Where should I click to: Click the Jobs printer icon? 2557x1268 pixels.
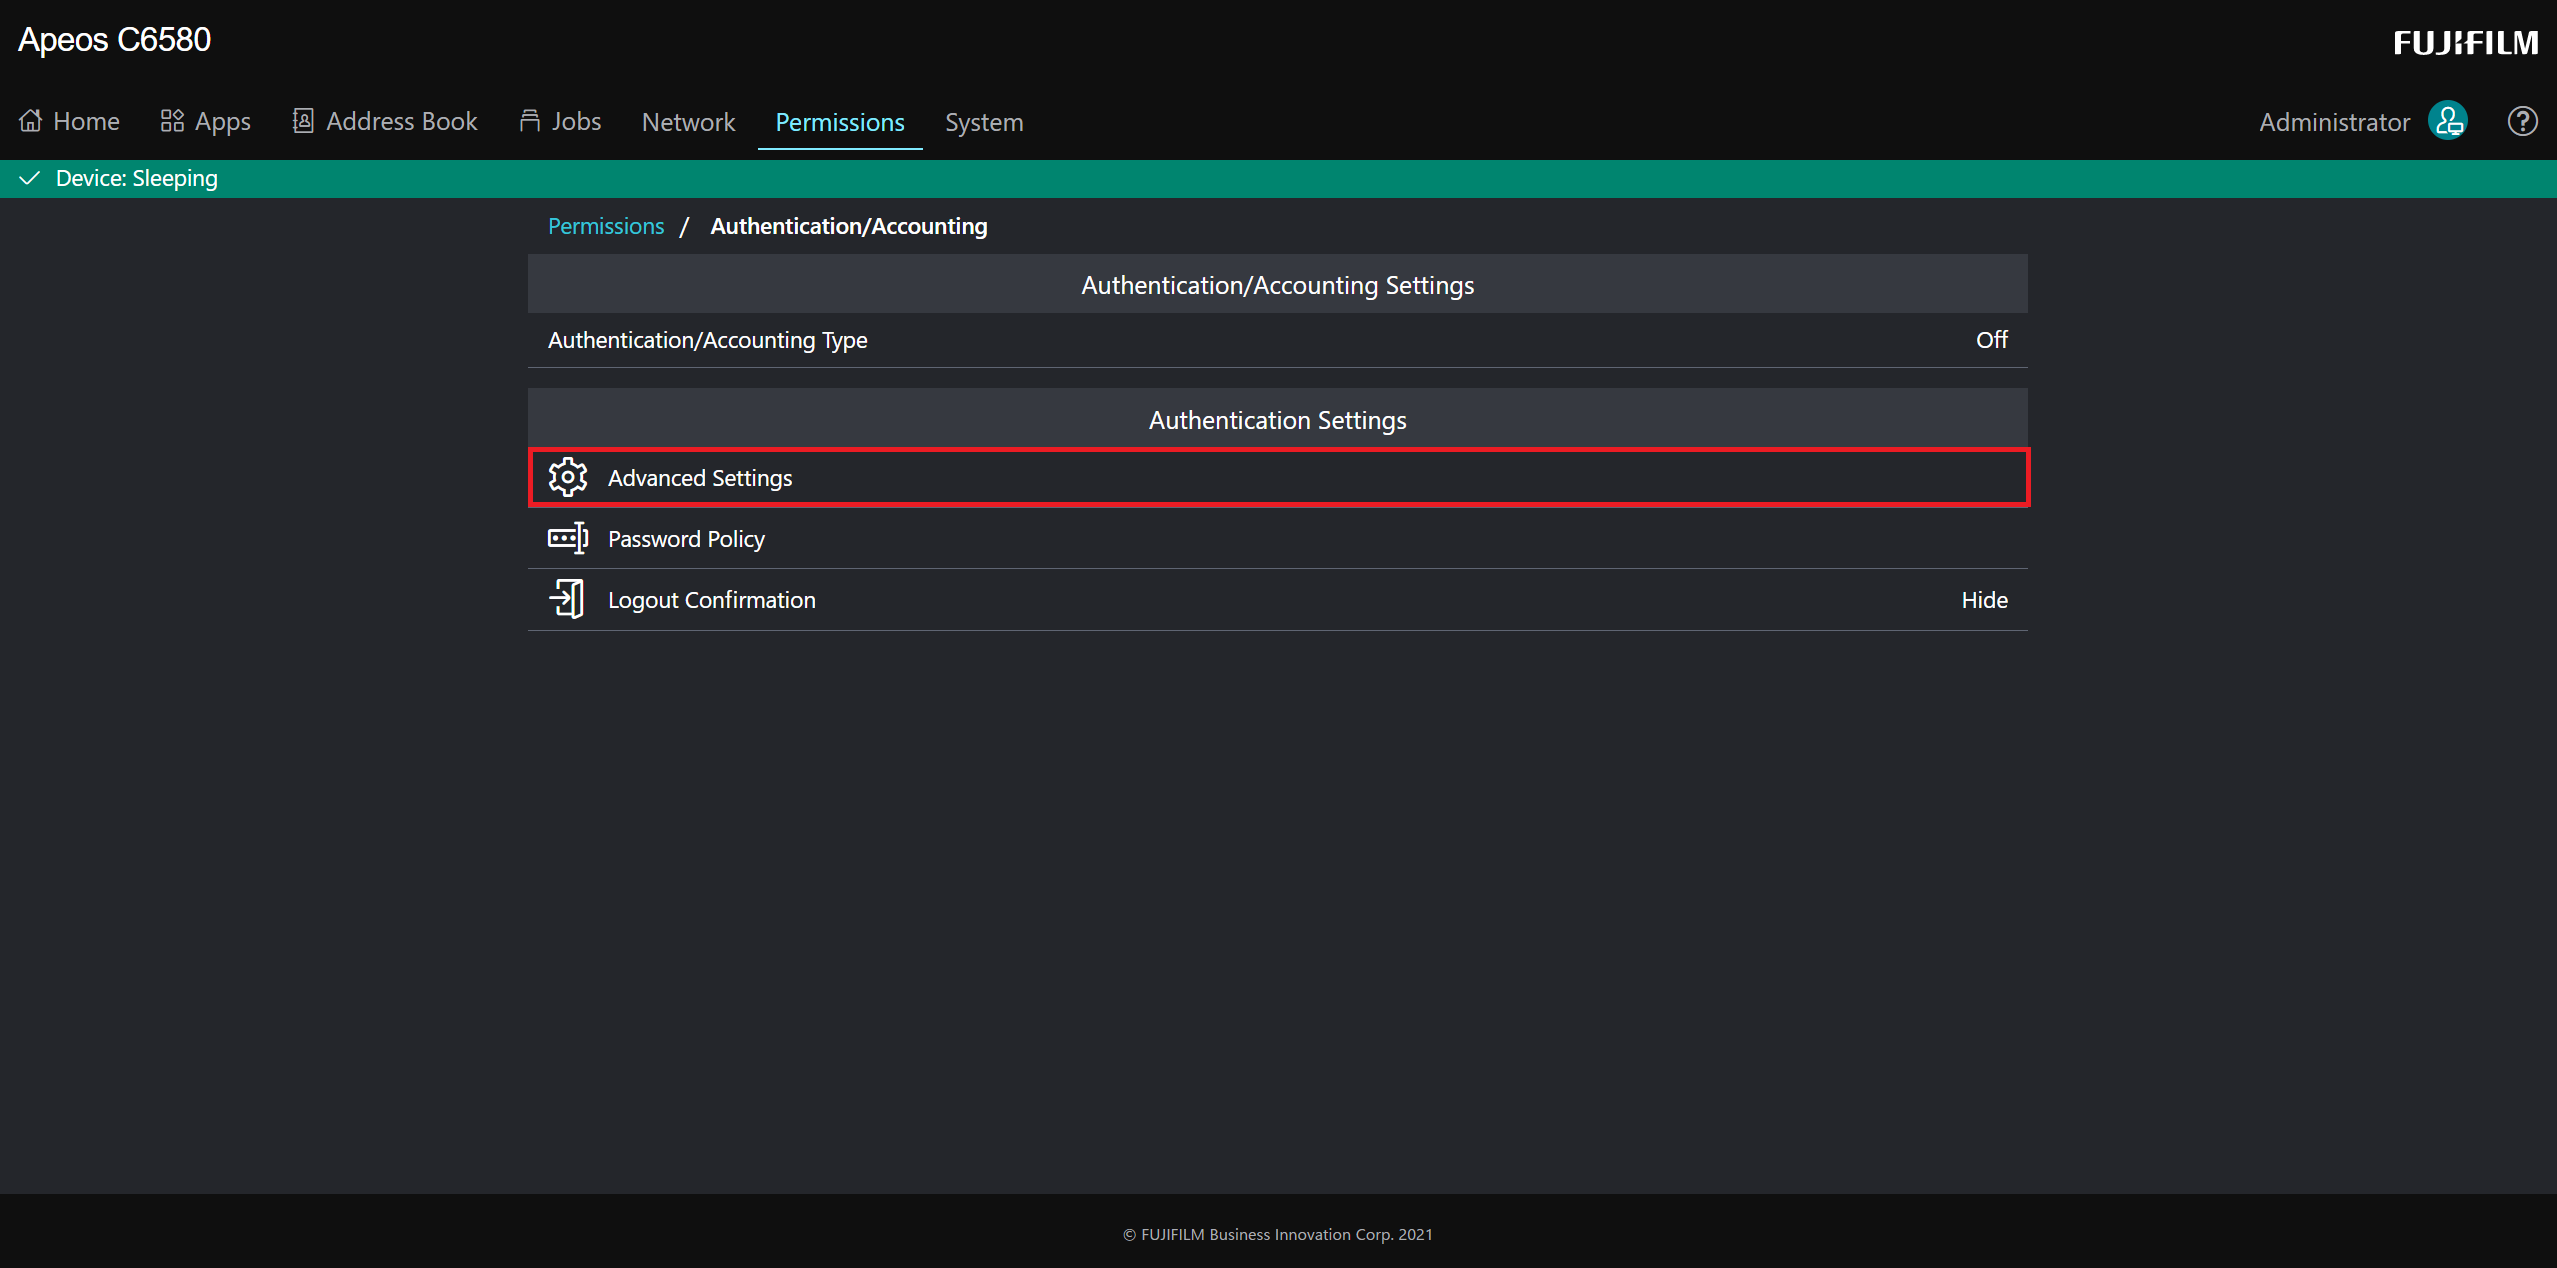530,121
